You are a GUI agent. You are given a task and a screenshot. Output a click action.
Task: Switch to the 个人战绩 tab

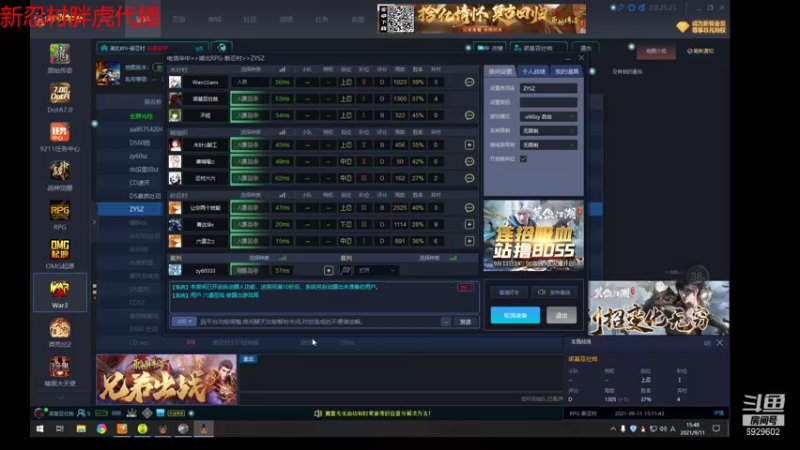(533, 71)
